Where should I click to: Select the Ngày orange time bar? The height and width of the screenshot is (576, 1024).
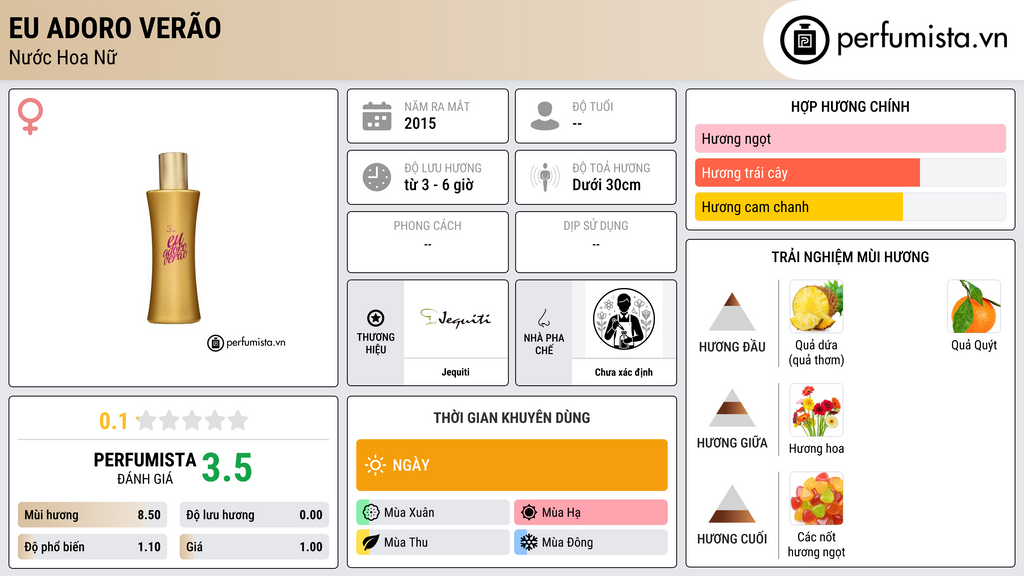coord(512,465)
